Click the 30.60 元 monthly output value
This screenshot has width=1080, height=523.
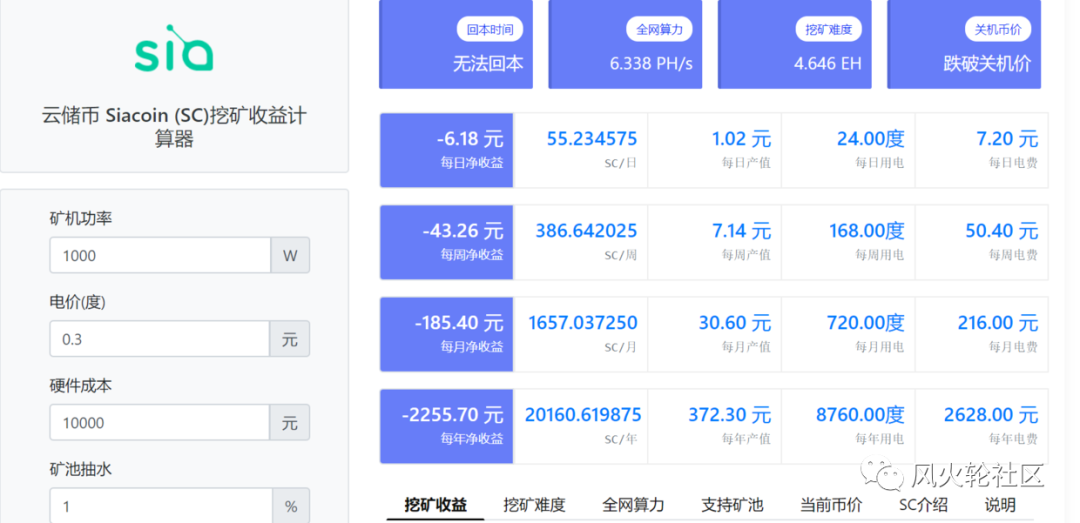(734, 322)
